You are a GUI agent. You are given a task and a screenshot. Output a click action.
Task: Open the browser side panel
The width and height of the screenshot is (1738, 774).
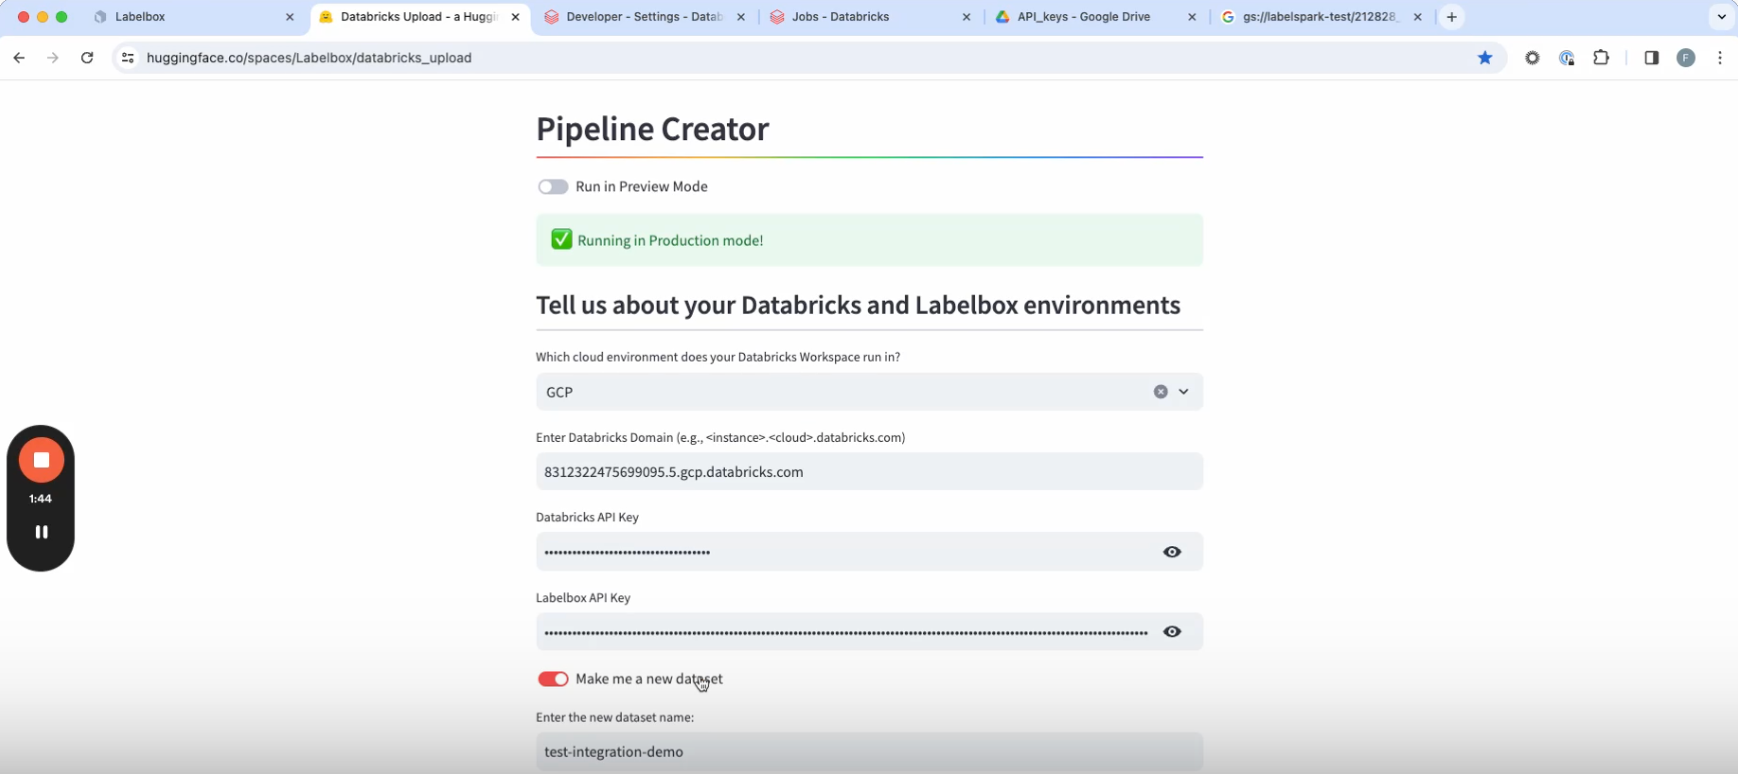(x=1651, y=58)
